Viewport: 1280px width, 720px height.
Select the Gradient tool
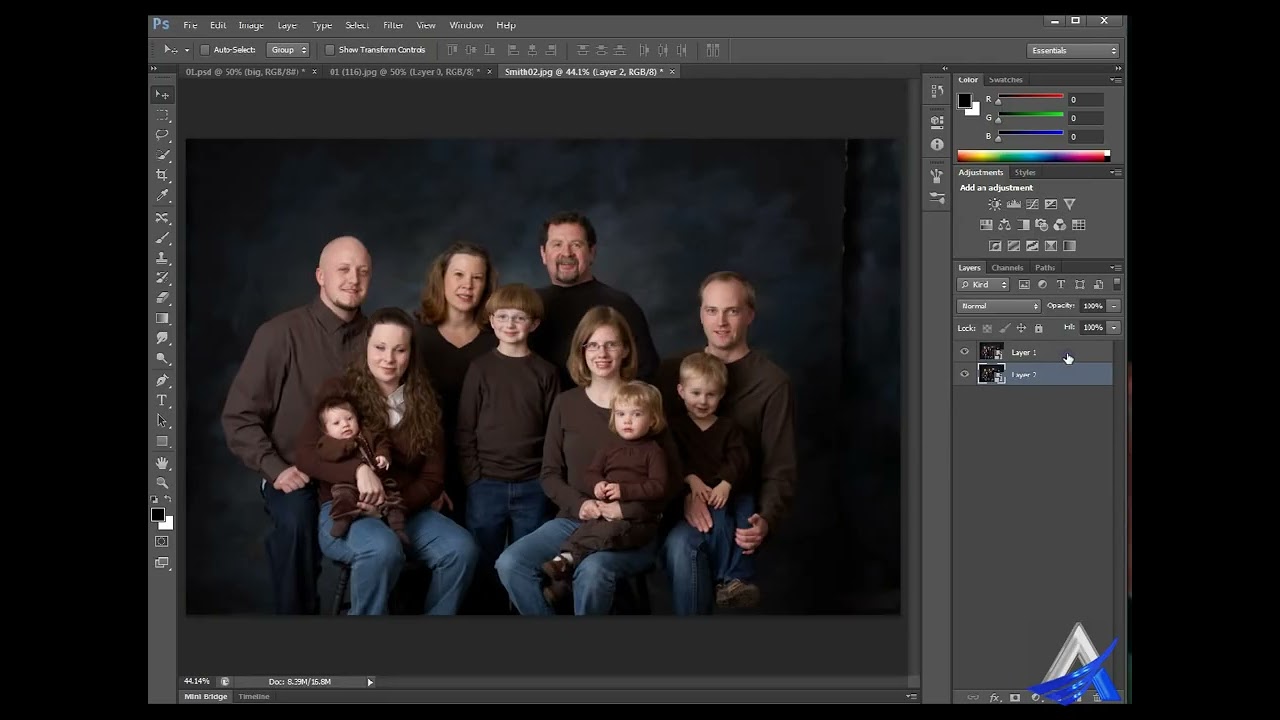162,319
